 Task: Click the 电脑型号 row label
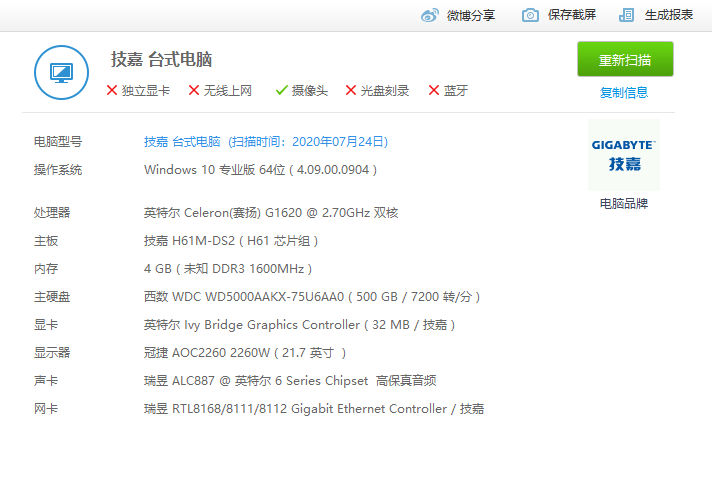pos(58,142)
